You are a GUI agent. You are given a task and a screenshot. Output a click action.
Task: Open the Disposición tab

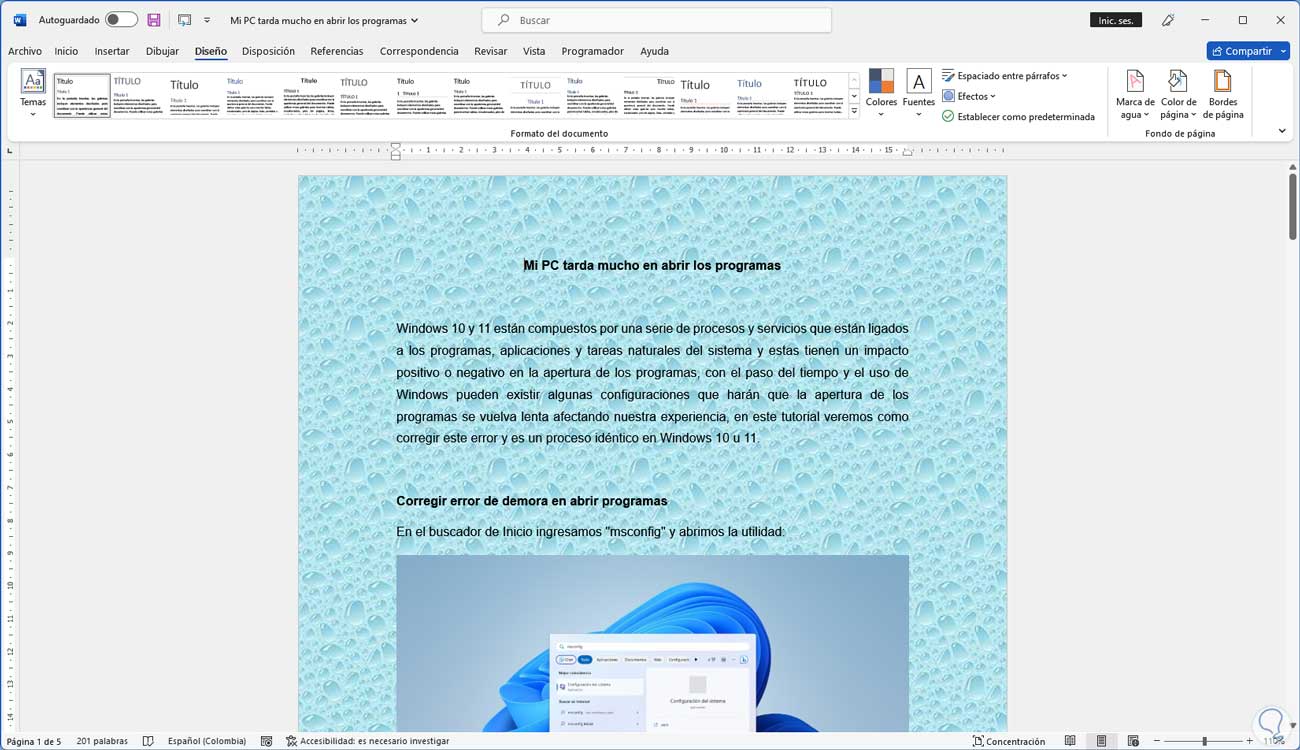click(268, 51)
